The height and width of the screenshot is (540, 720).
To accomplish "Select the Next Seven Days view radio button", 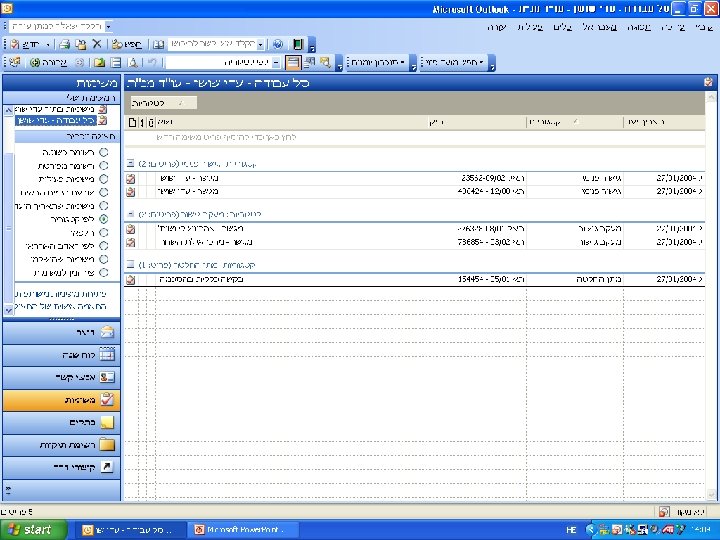I will pos(104,192).
